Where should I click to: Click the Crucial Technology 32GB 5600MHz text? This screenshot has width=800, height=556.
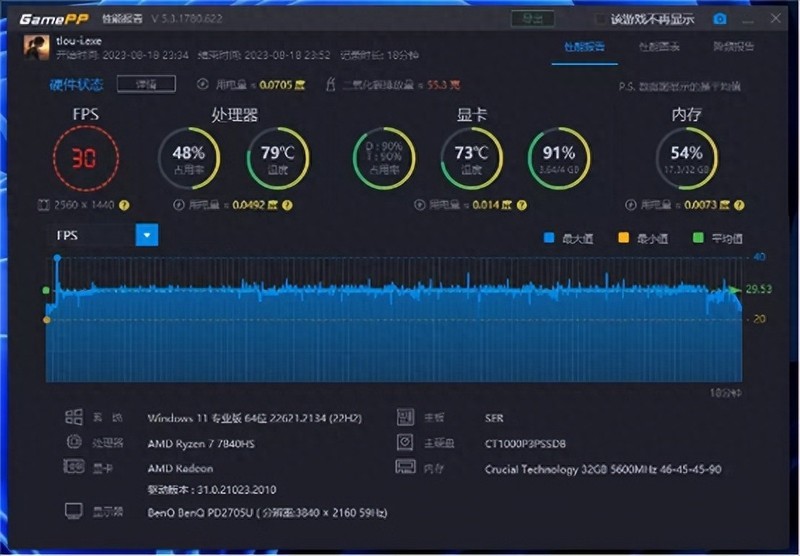point(603,469)
